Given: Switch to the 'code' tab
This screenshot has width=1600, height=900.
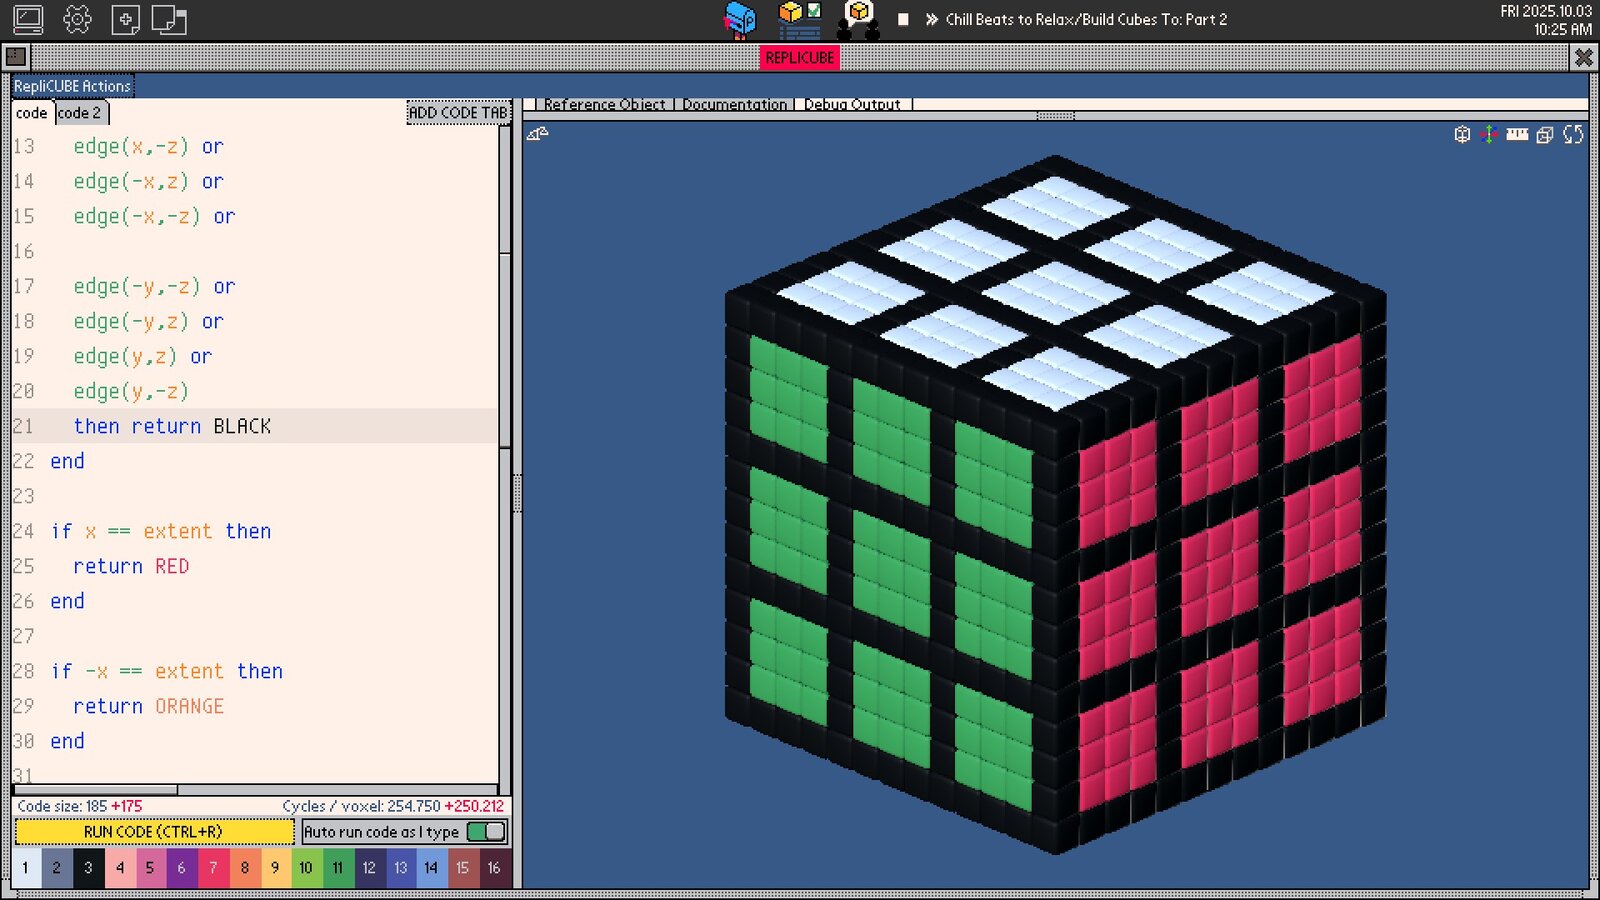Looking at the screenshot, I should click(32, 113).
